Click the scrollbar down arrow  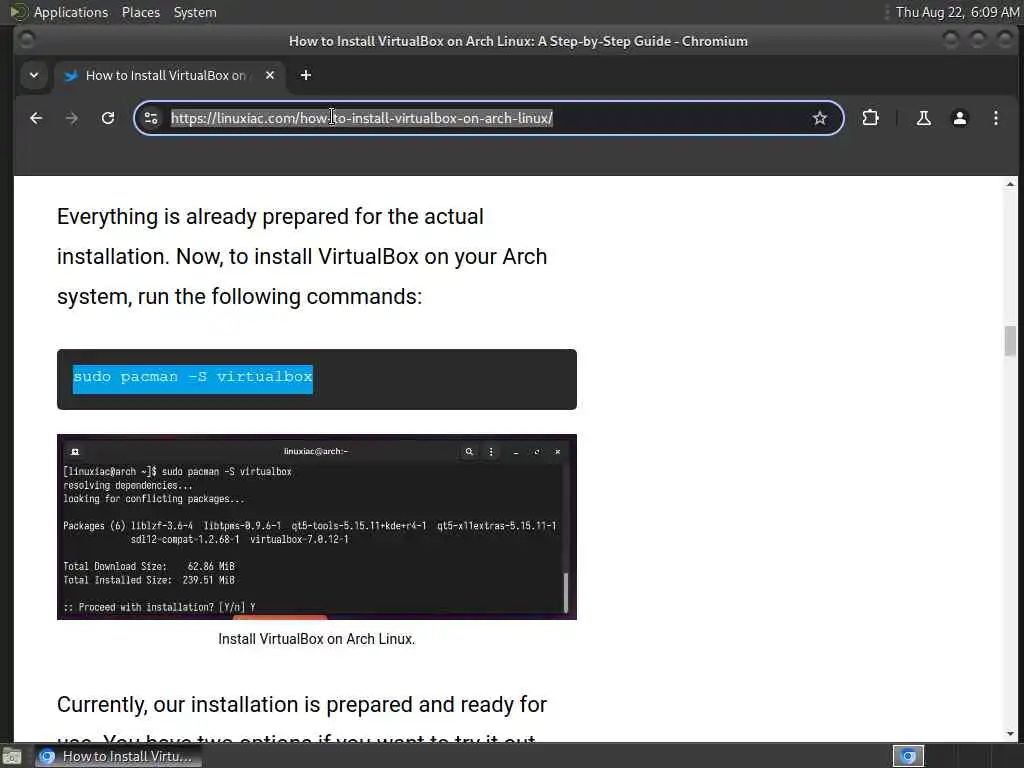pos(1010,734)
